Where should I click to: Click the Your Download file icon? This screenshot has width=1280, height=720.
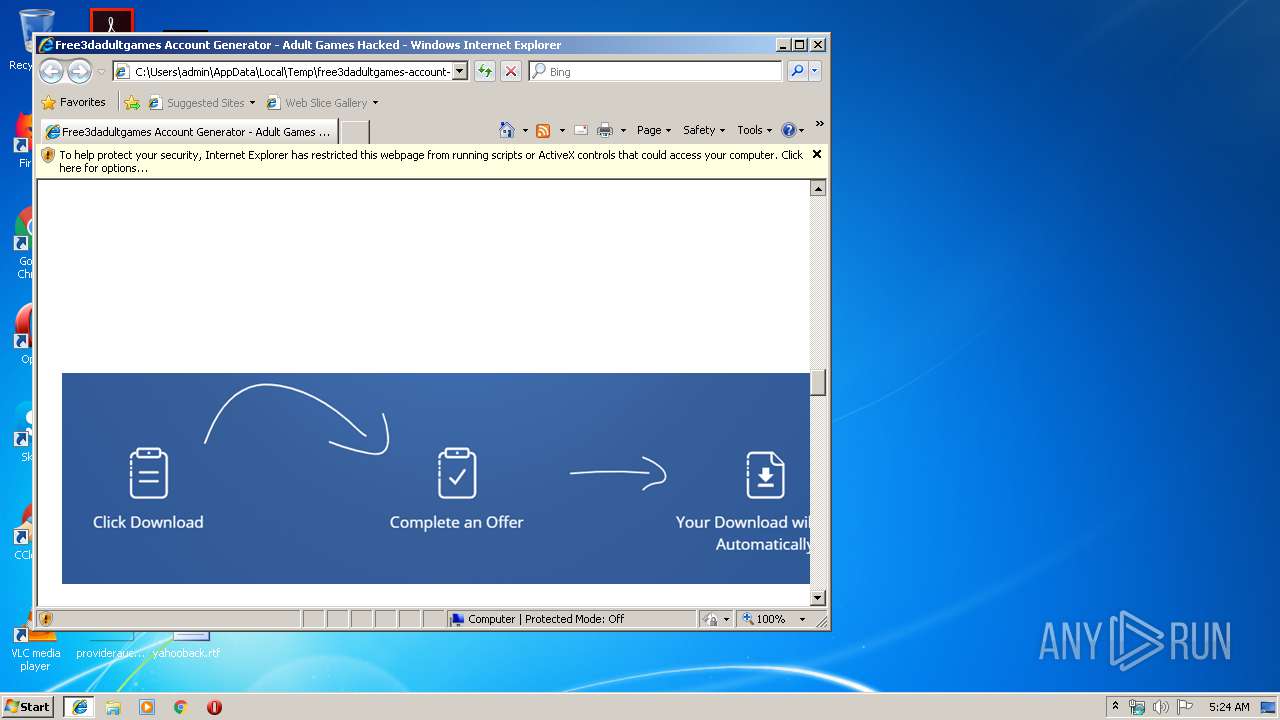pyautogui.click(x=765, y=474)
